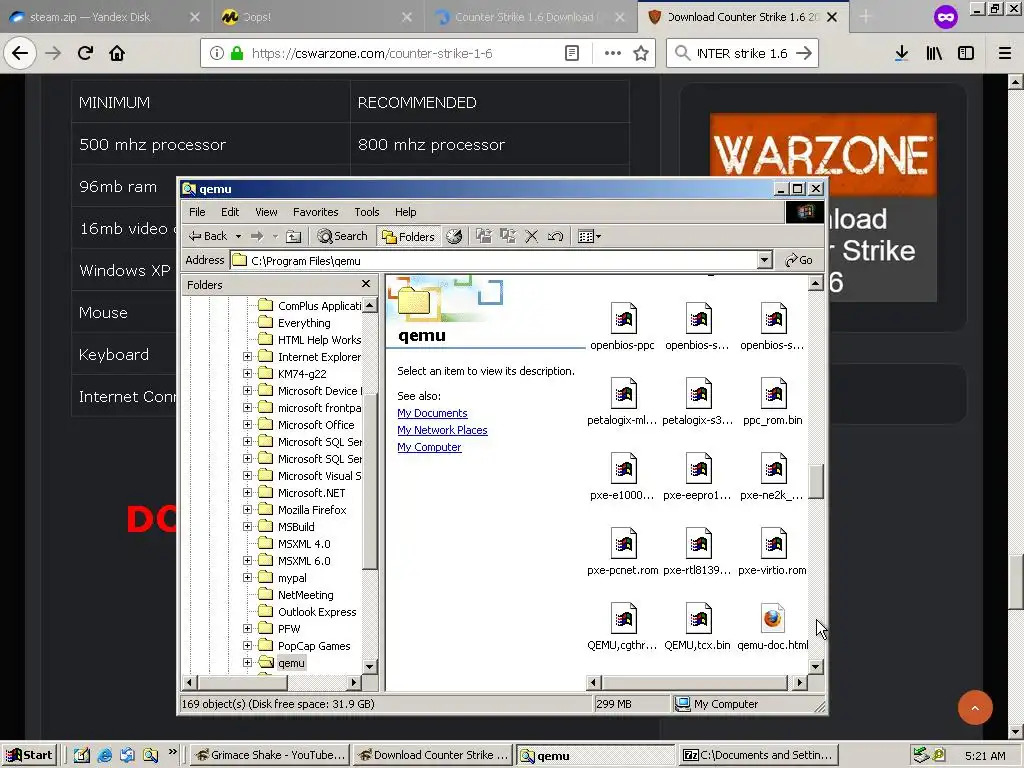Close the Folders pane with the X

click(x=366, y=283)
